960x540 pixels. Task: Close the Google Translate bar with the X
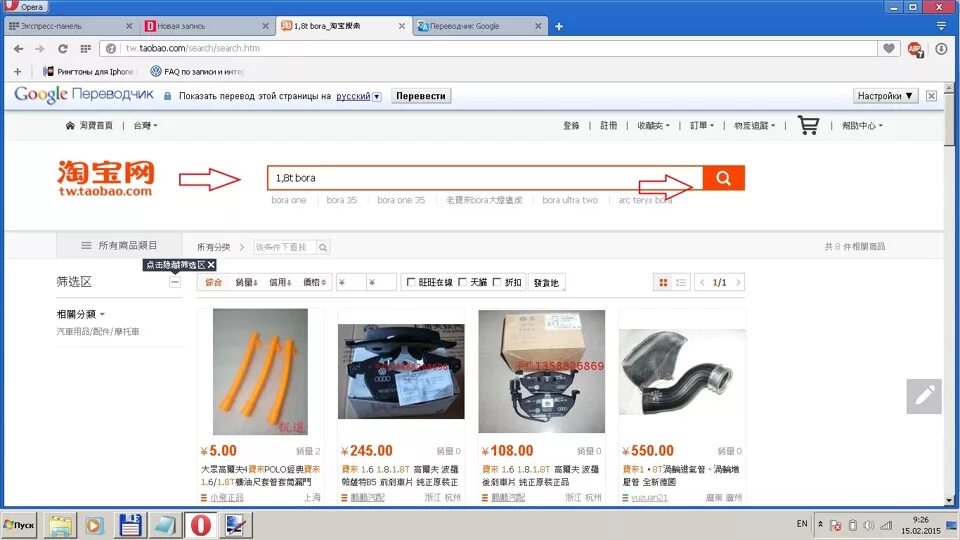[x=931, y=96]
